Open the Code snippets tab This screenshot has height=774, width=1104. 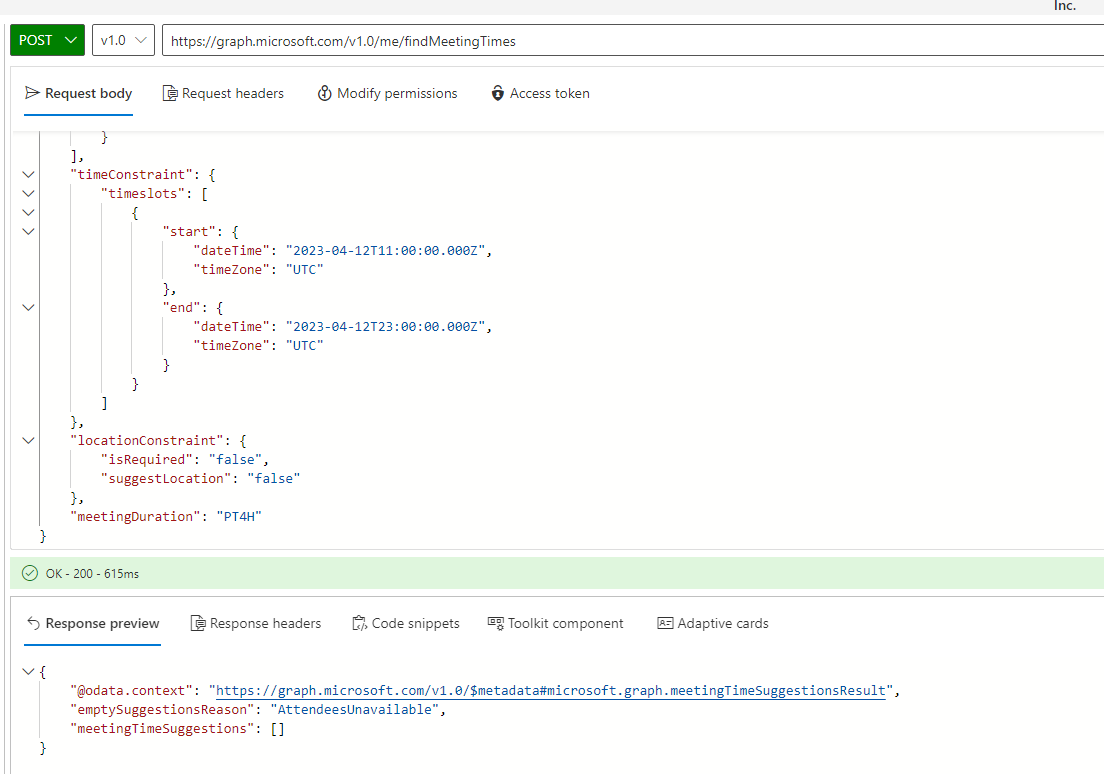click(x=406, y=623)
